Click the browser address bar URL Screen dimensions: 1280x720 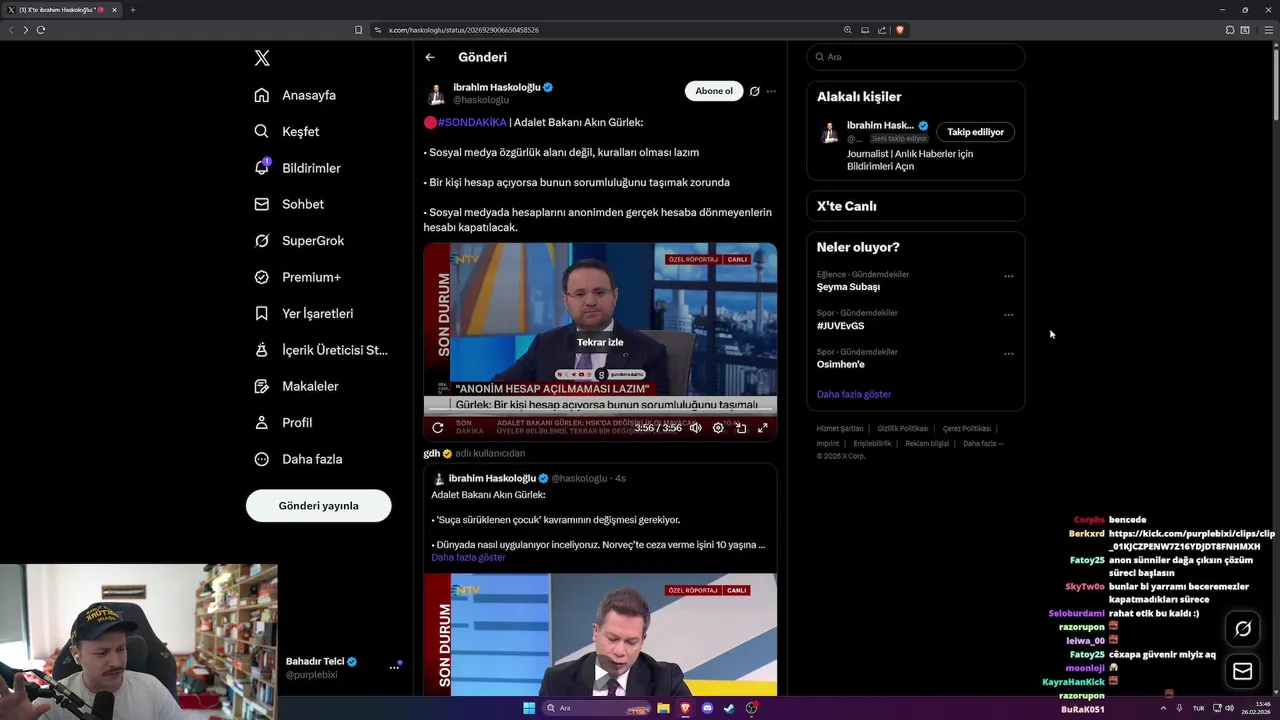464,30
